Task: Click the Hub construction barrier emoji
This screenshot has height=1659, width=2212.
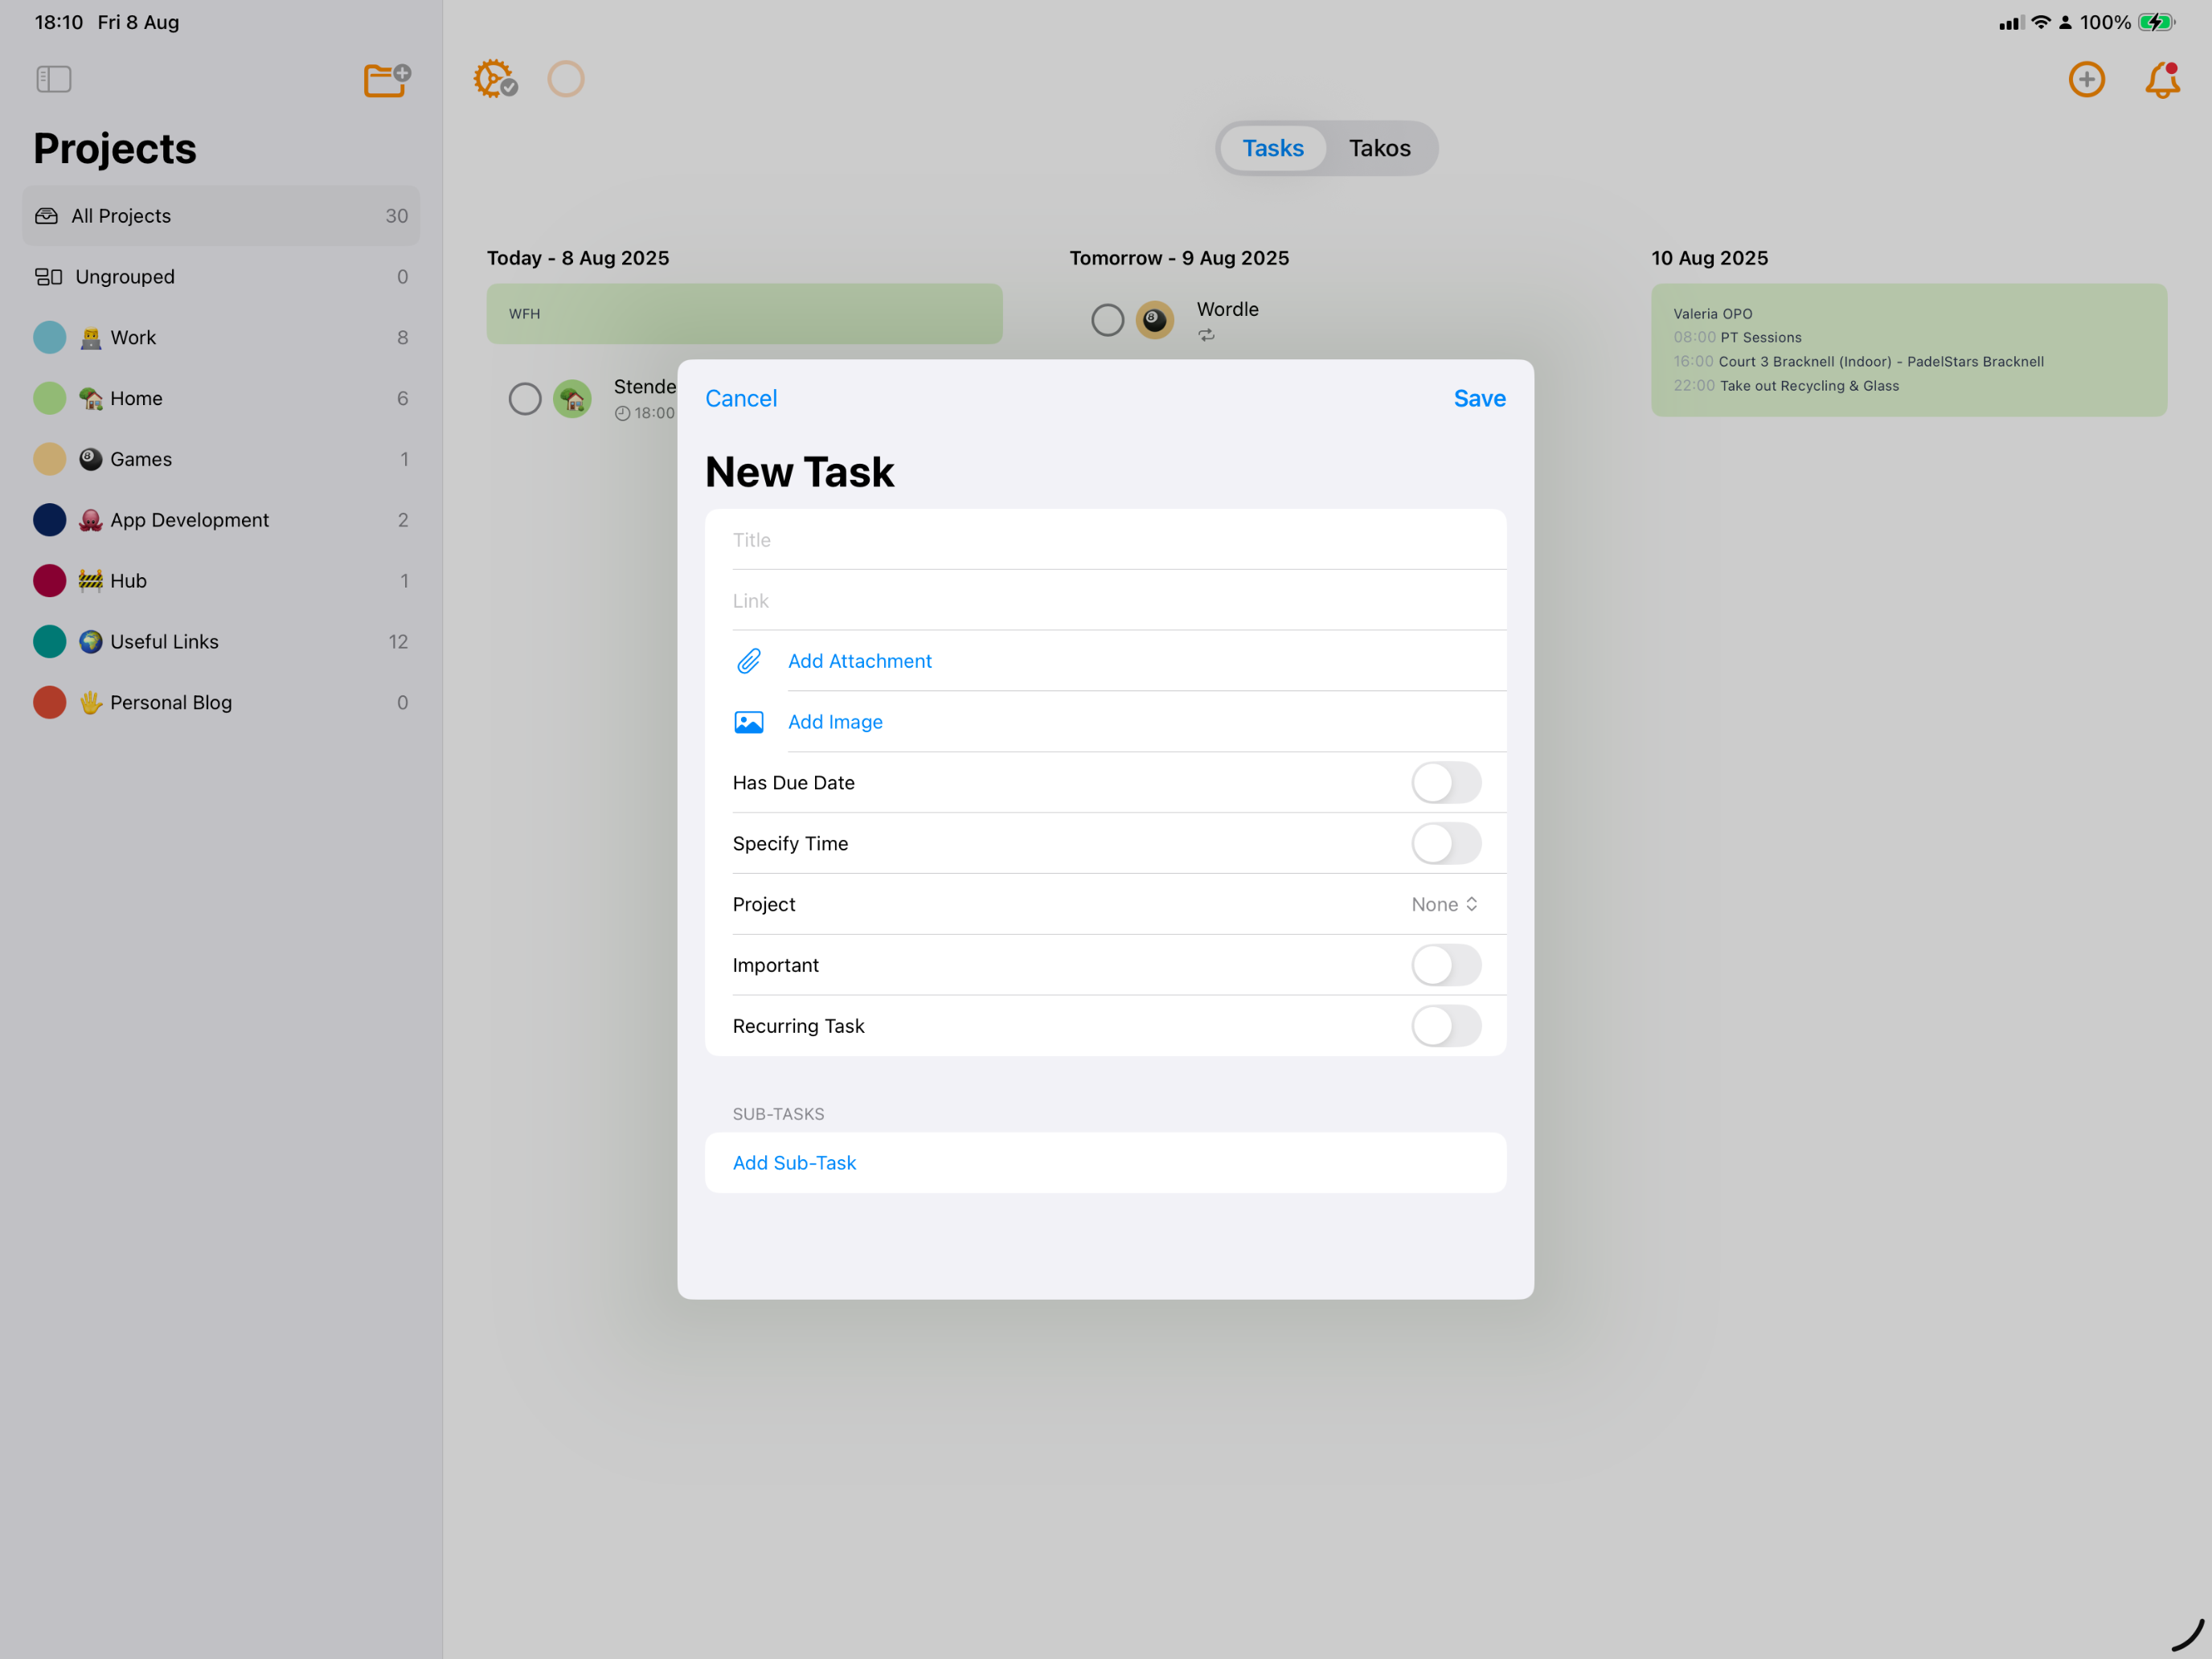Action: pos(91,581)
